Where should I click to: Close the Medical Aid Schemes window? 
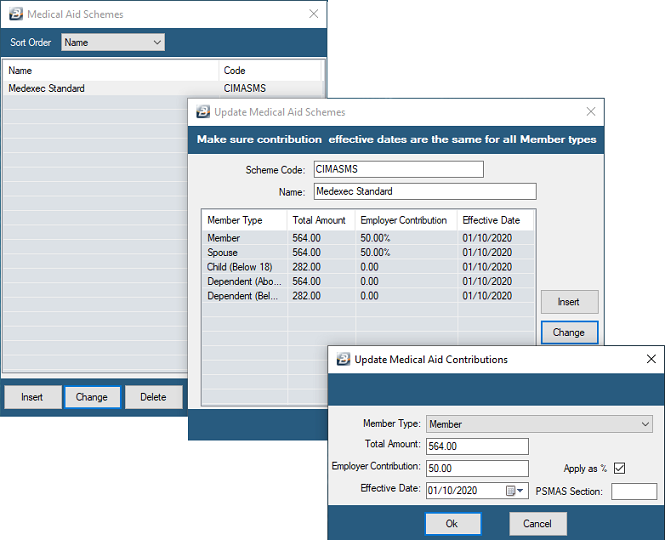click(313, 14)
